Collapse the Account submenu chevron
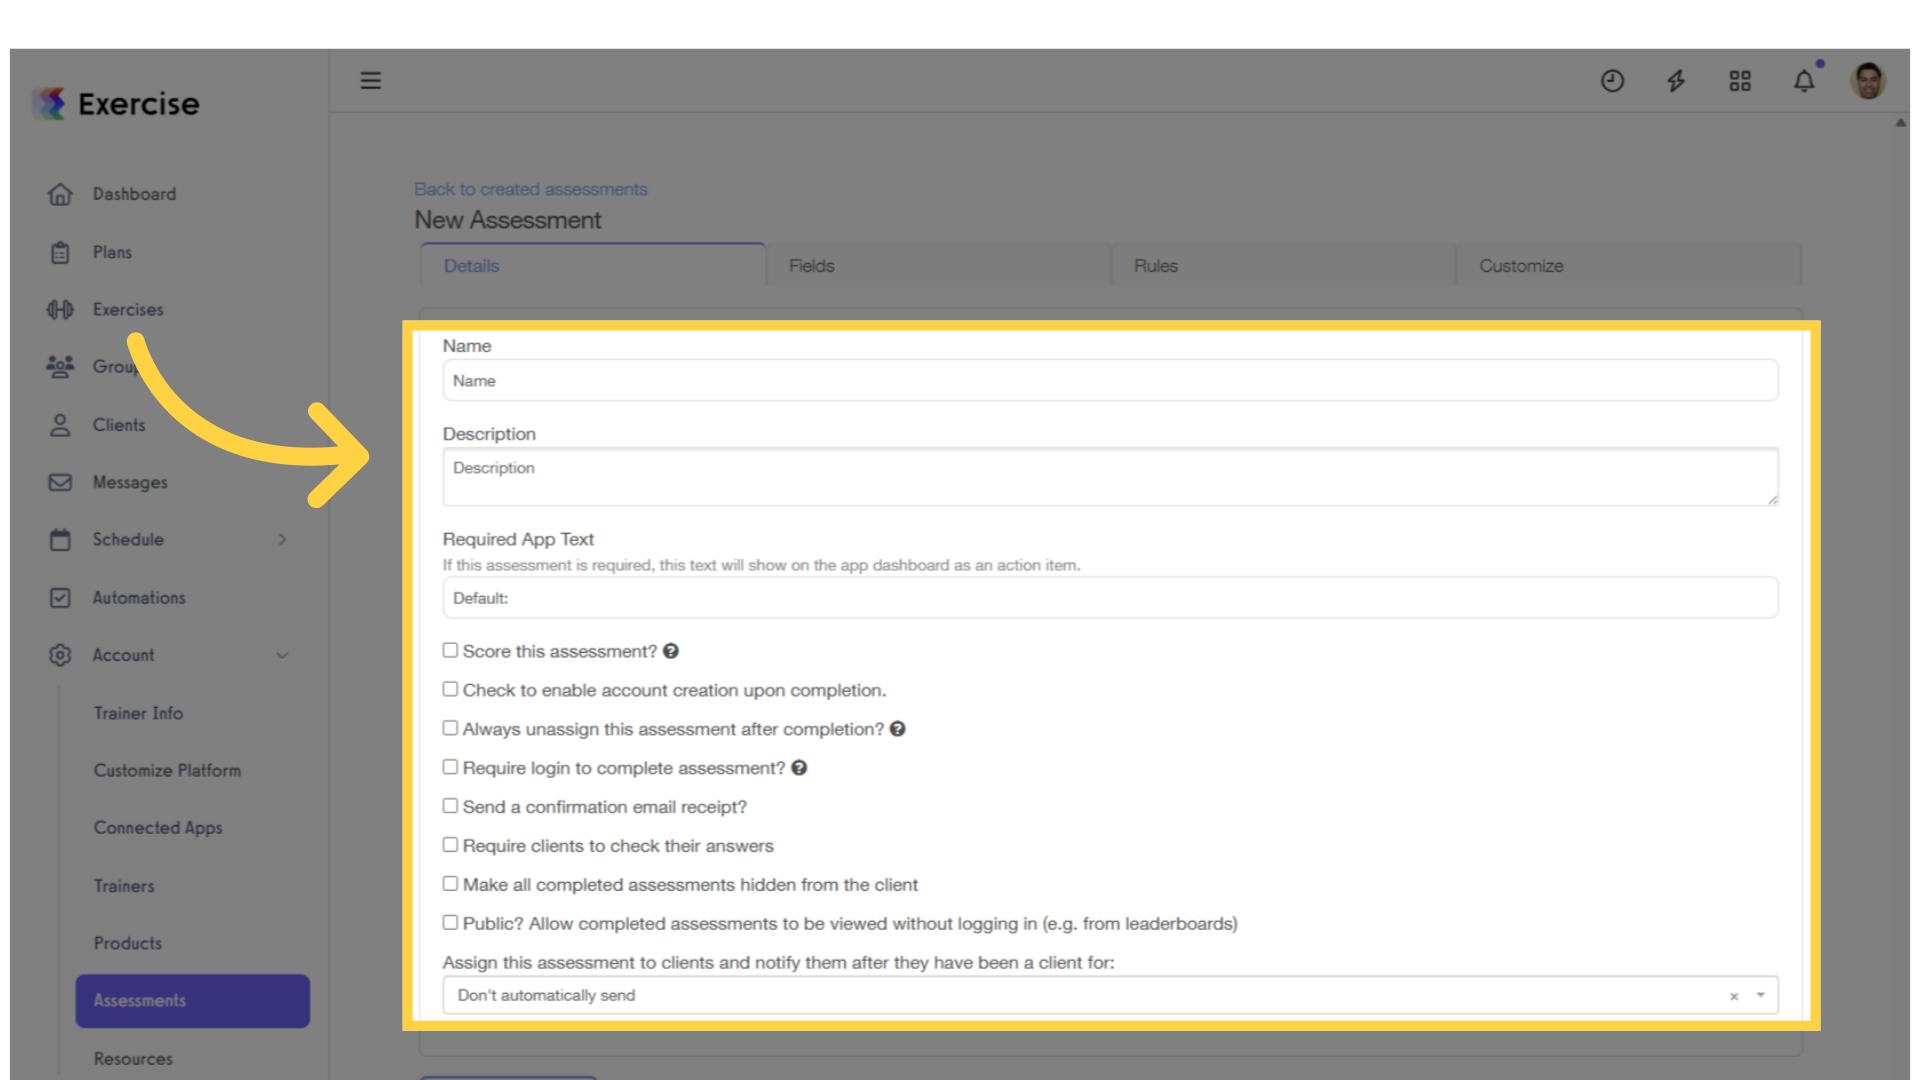Image resolution: width=1920 pixels, height=1080 pixels. click(282, 656)
